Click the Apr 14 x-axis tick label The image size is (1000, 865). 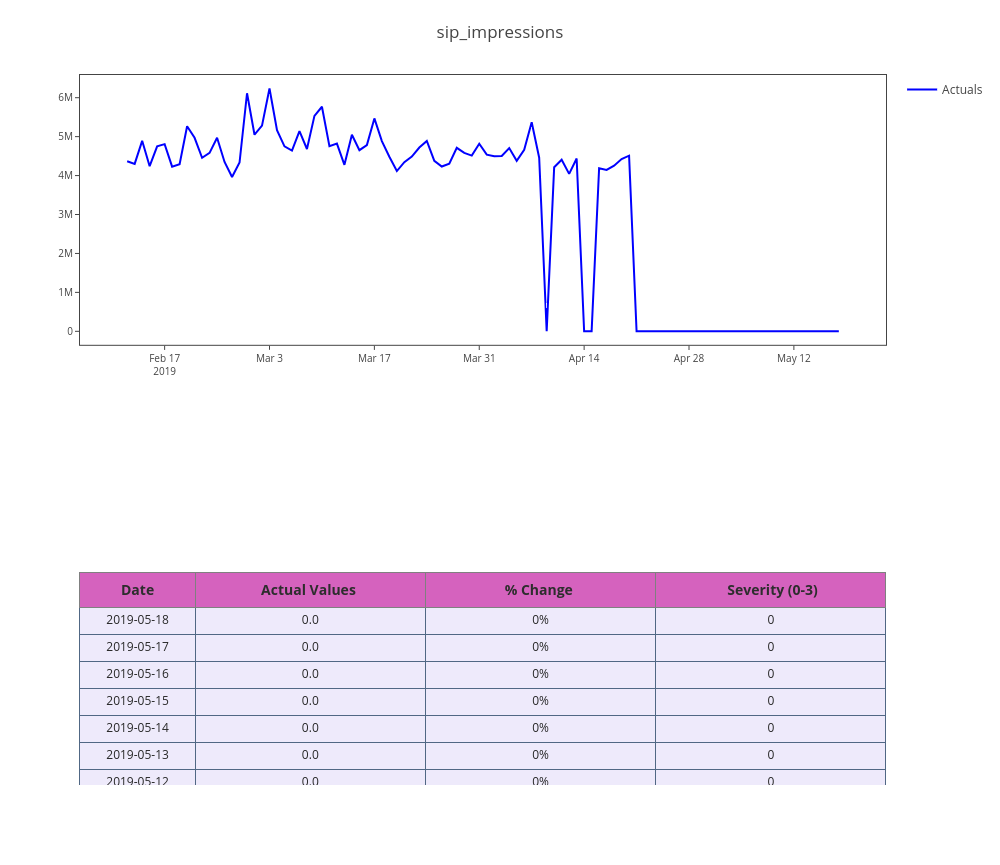[x=584, y=359]
